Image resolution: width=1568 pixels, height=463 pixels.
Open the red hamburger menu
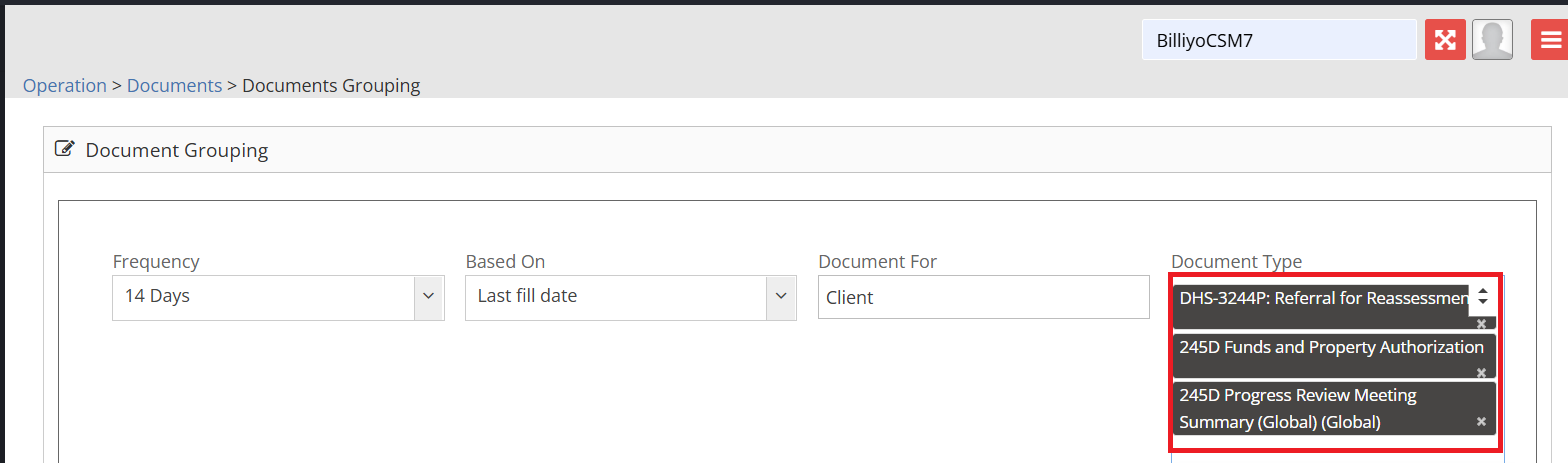(x=1549, y=40)
